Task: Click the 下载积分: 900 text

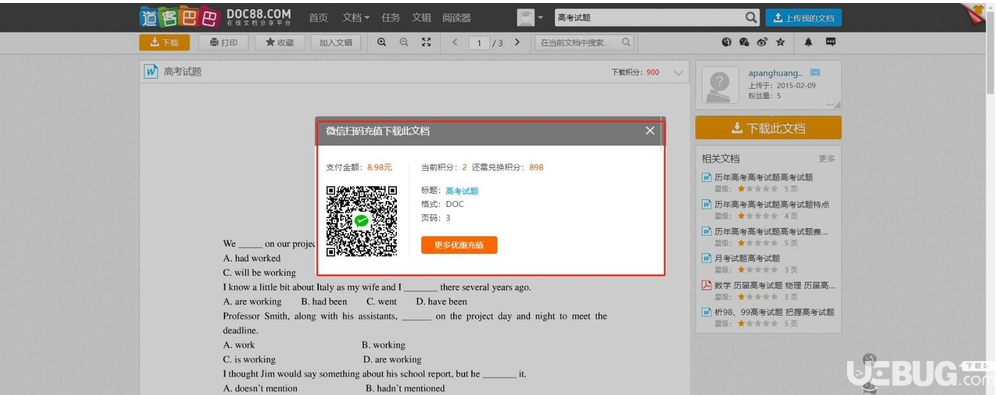Action: (x=635, y=72)
